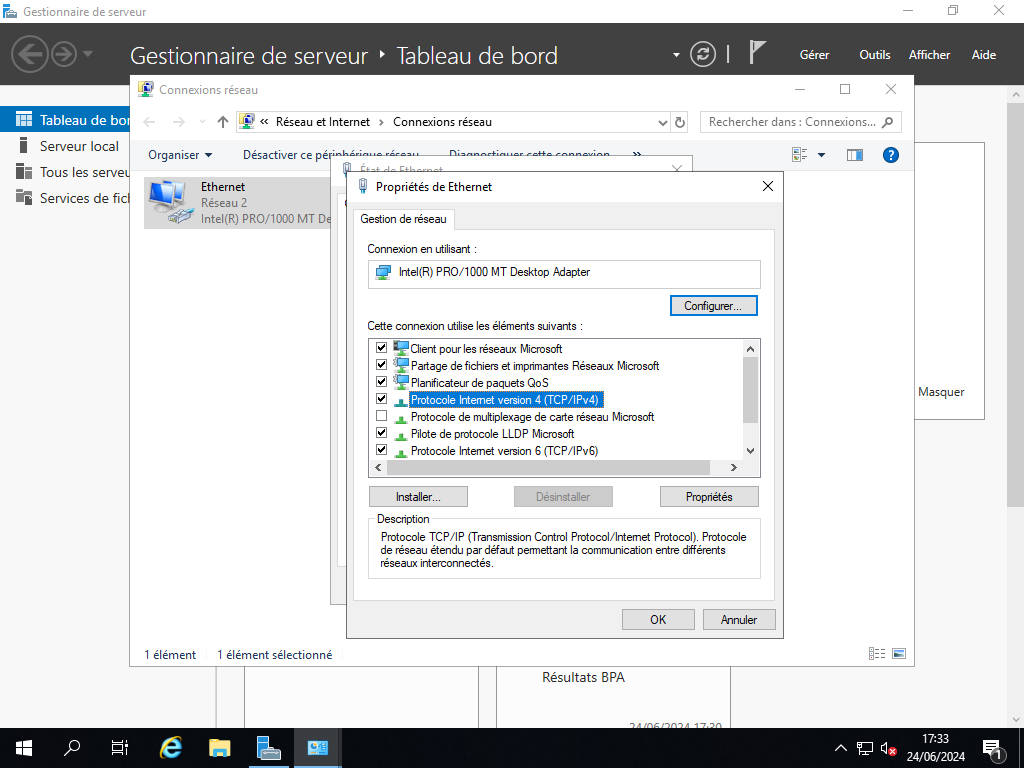This screenshot has height=768, width=1024.
Task: Select the Gestion de réseau tab
Action: pyautogui.click(x=404, y=219)
